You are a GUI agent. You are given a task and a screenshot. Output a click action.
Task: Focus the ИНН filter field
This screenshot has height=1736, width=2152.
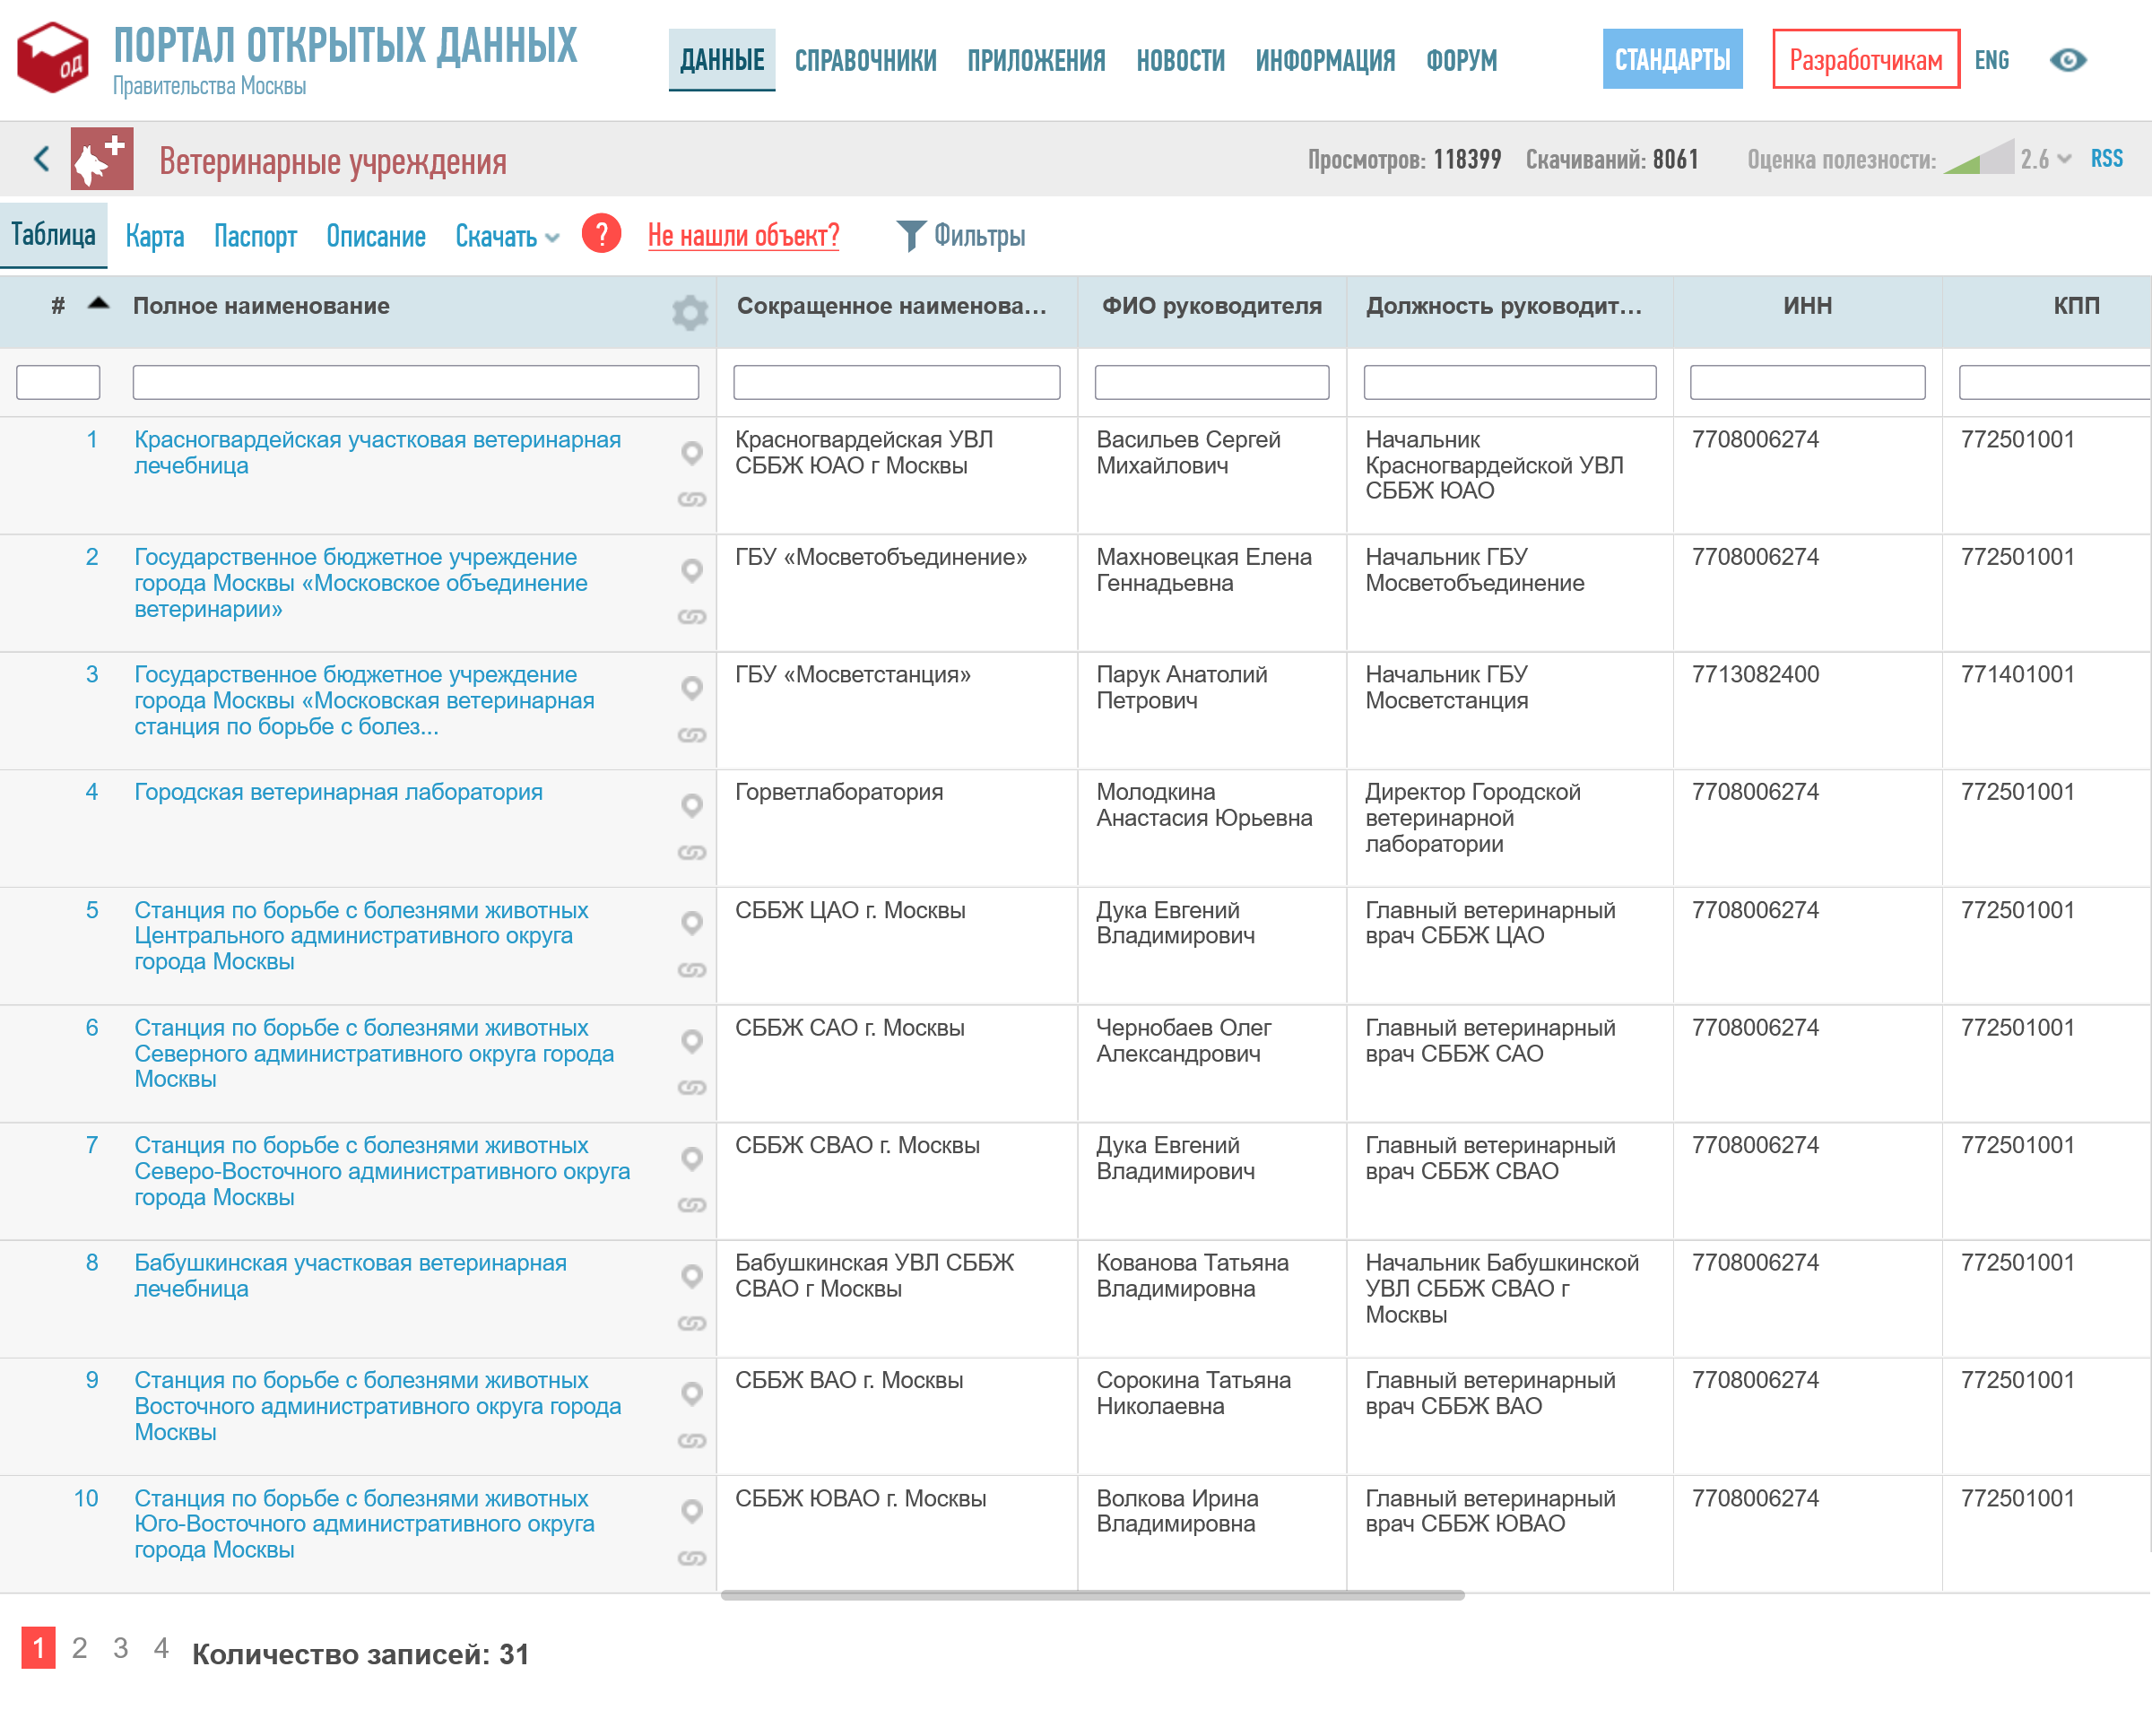(x=1807, y=382)
